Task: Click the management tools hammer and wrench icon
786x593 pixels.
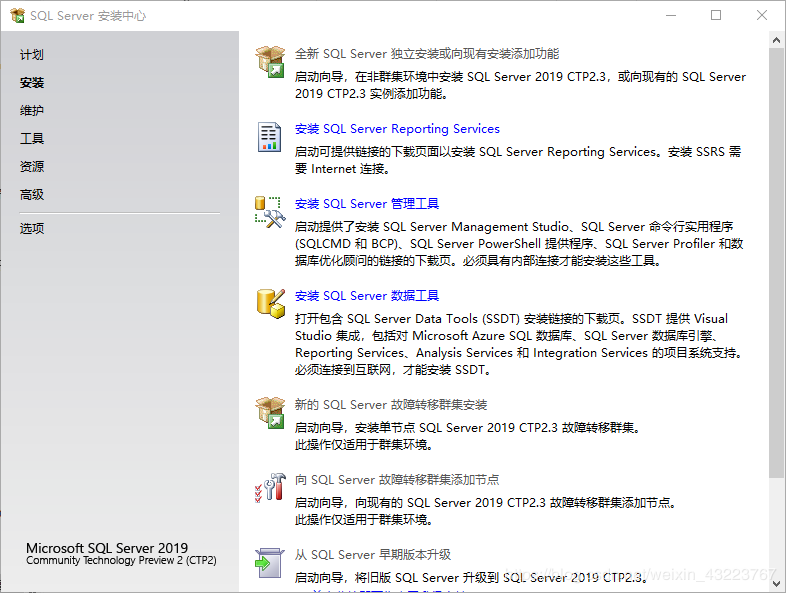Action: (x=270, y=212)
